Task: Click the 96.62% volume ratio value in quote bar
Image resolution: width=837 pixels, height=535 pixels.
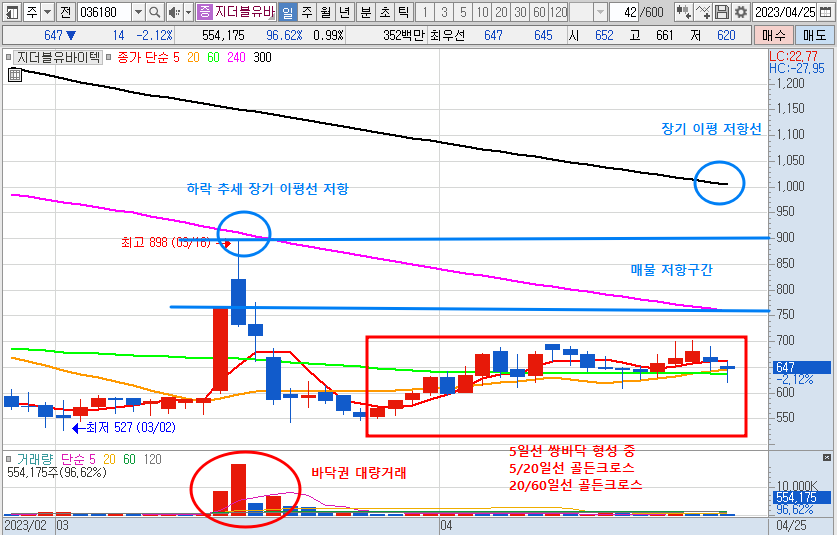Action: tap(284, 36)
